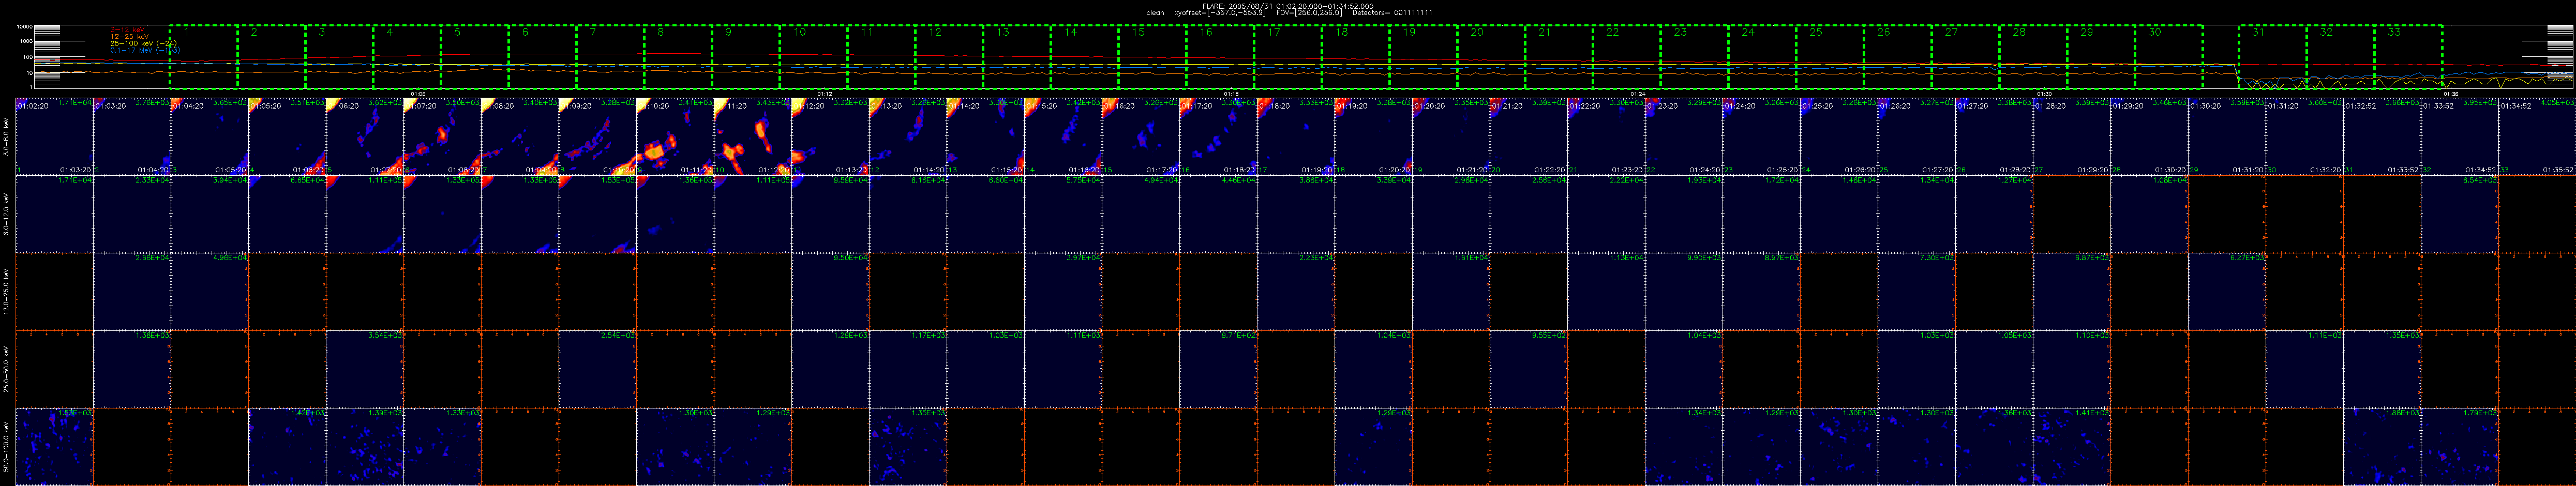
Task: Click the red 3-12 keV legend label
Action: 127,30
